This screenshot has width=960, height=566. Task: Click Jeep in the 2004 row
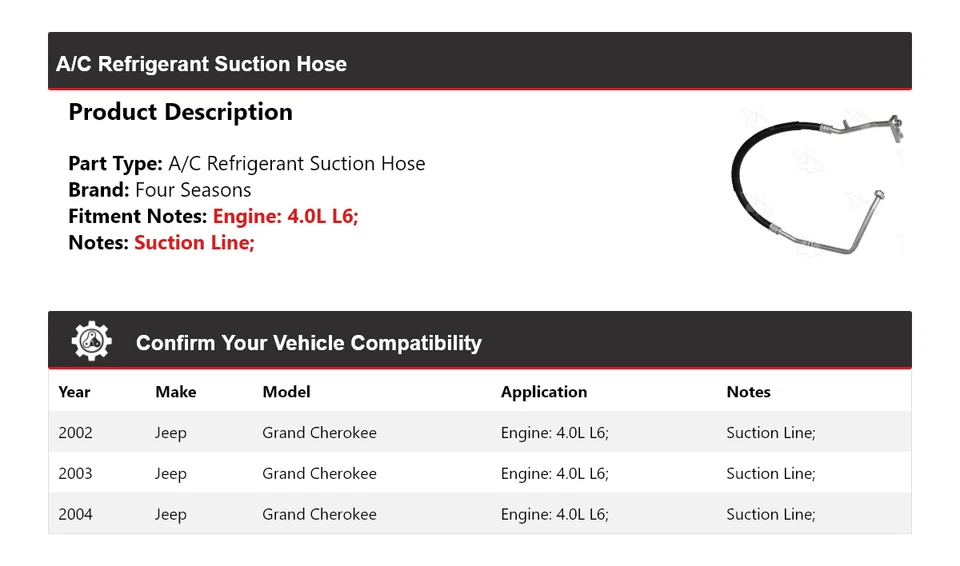pos(170,514)
